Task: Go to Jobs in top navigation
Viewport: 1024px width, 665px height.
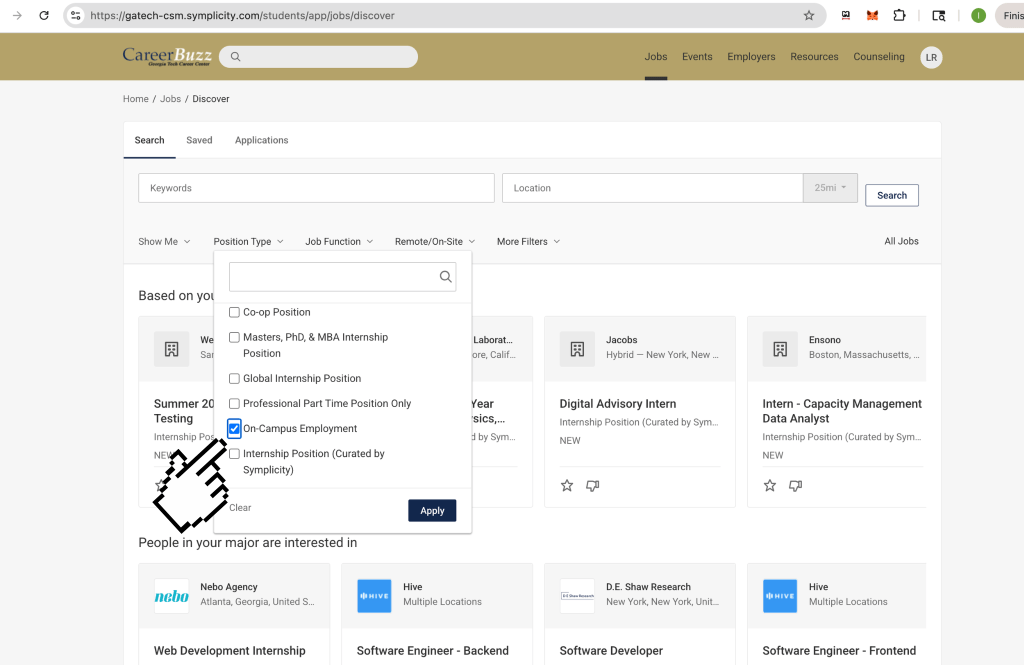Action: 656,57
